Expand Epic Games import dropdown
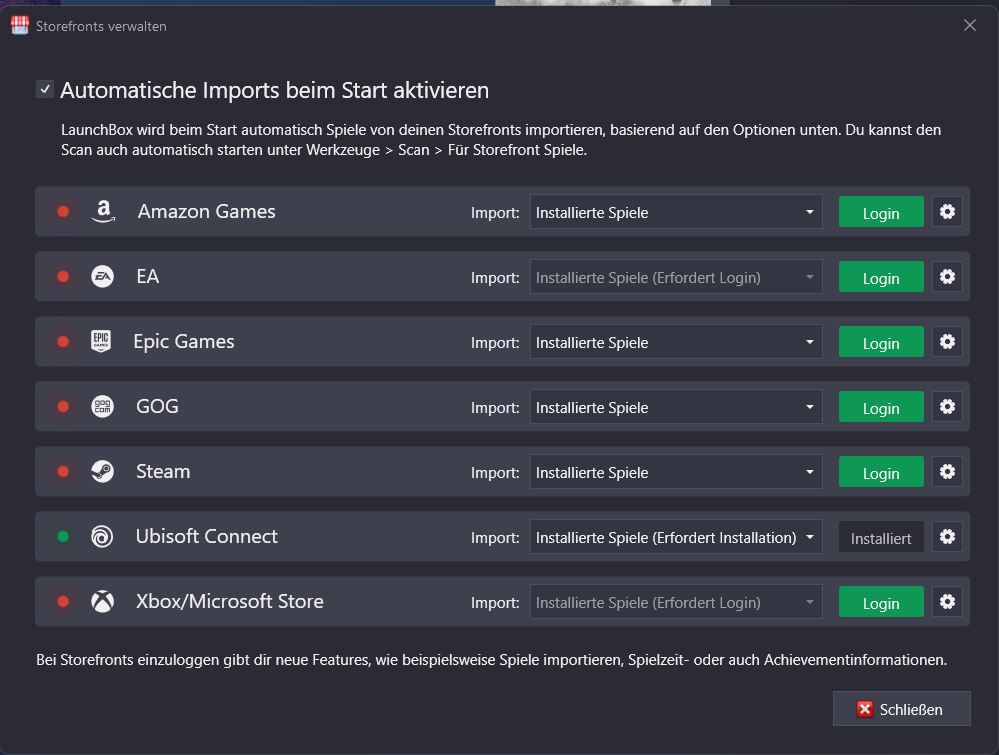The width and height of the screenshot is (999, 755). [676, 342]
